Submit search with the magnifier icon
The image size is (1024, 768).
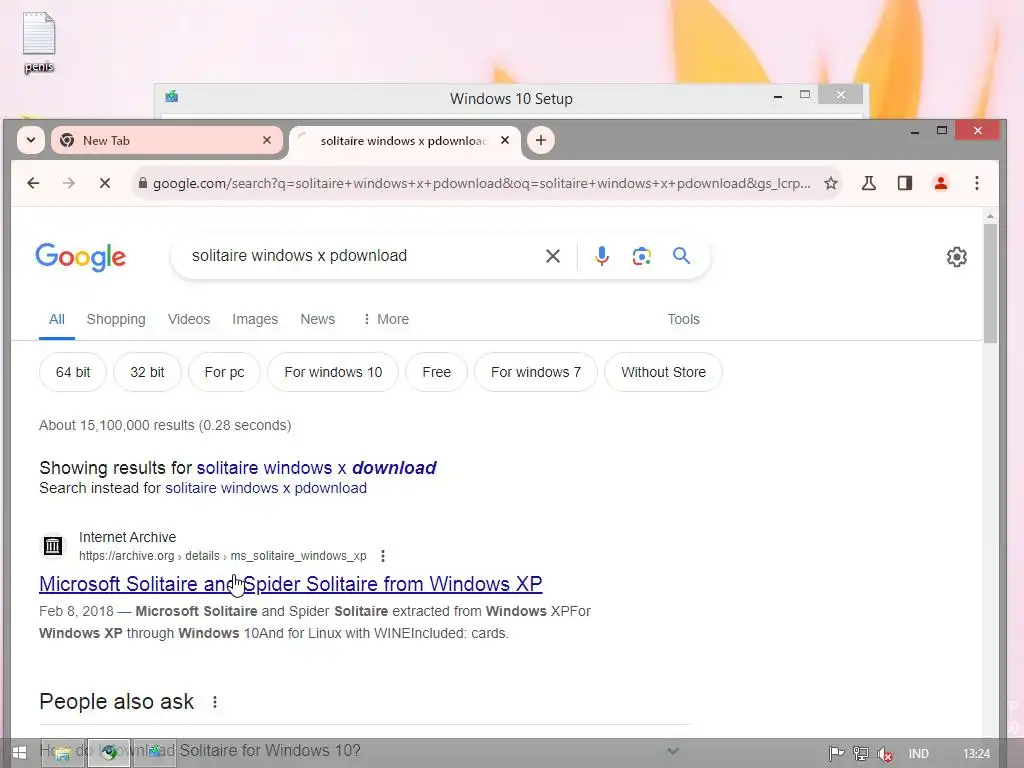(x=681, y=256)
